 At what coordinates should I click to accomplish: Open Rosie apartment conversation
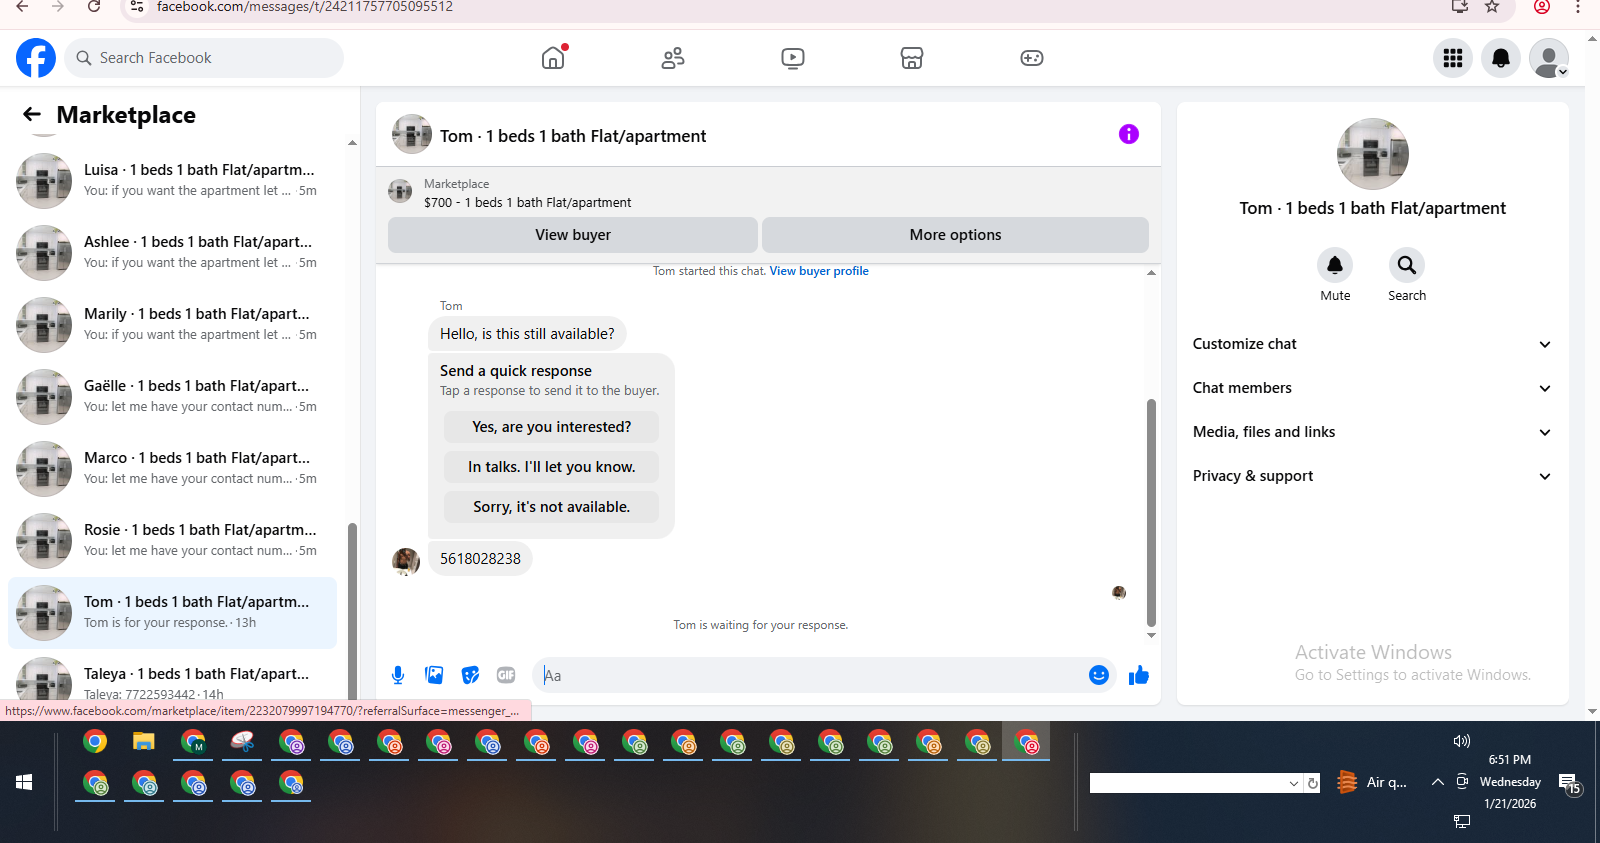coord(172,541)
